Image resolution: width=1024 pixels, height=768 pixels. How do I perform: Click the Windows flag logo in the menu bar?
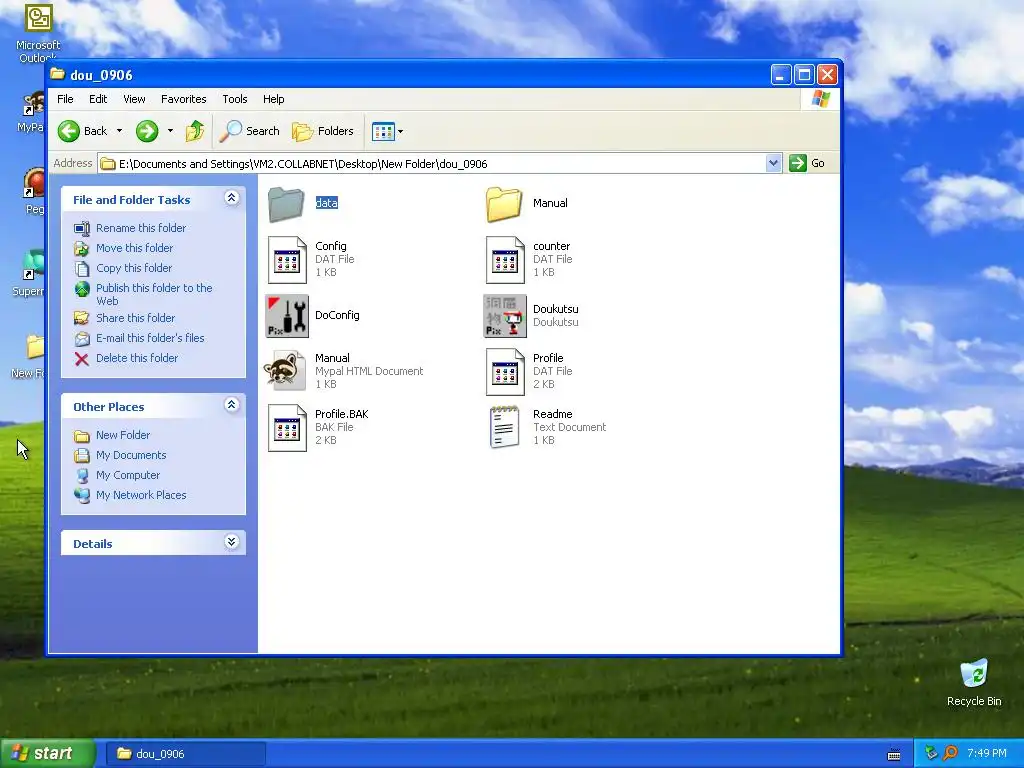point(820,99)
